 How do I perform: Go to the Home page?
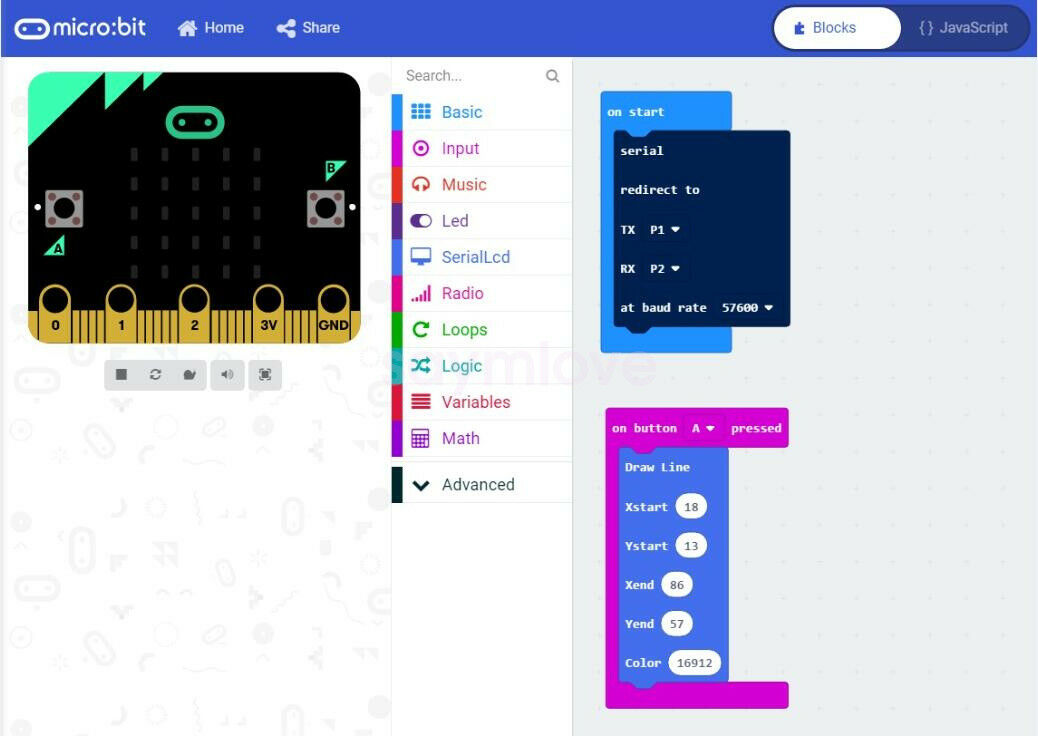(x=211, y=28)
